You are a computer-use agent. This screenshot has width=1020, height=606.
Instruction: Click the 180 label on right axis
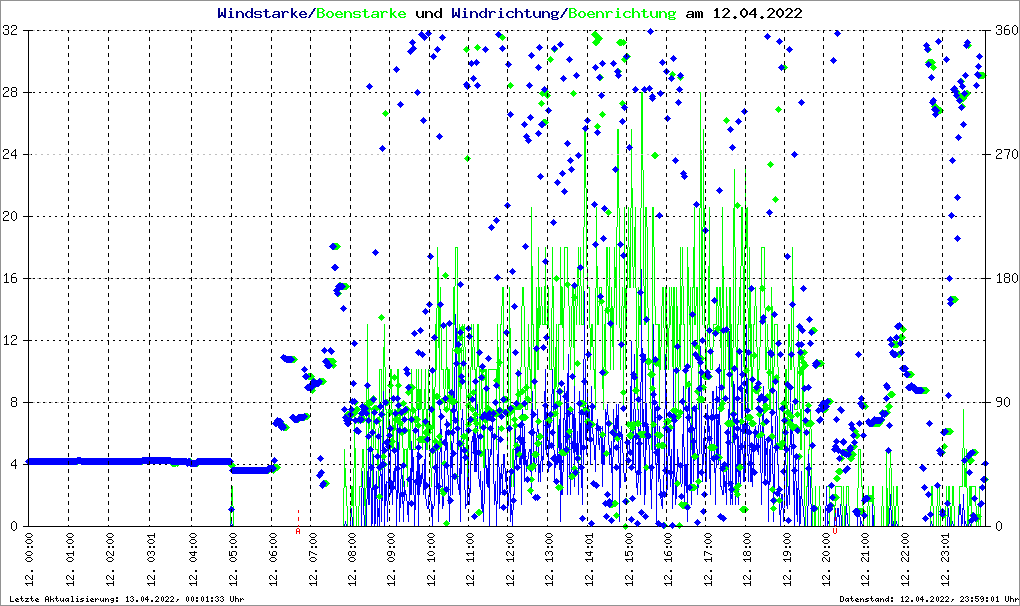[x=1005, y=278]
